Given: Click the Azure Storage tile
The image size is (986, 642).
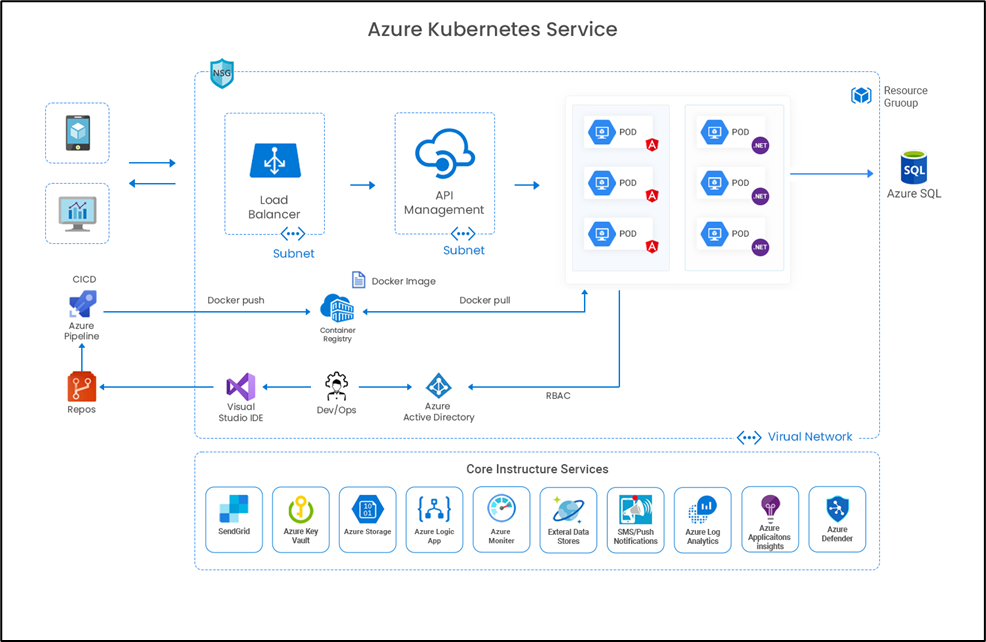Looking at the screenshot, I should [367, 520].
